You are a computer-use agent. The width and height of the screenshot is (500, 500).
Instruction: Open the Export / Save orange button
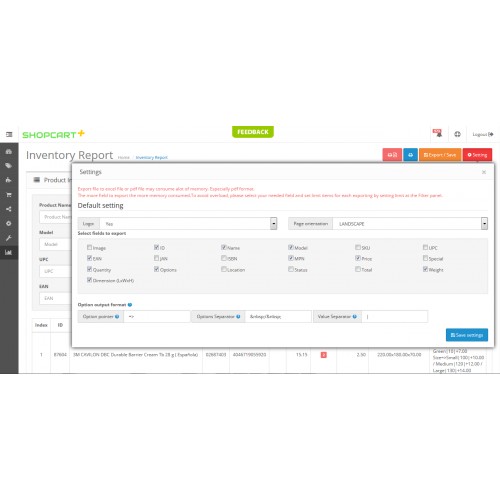pos(440,155)
